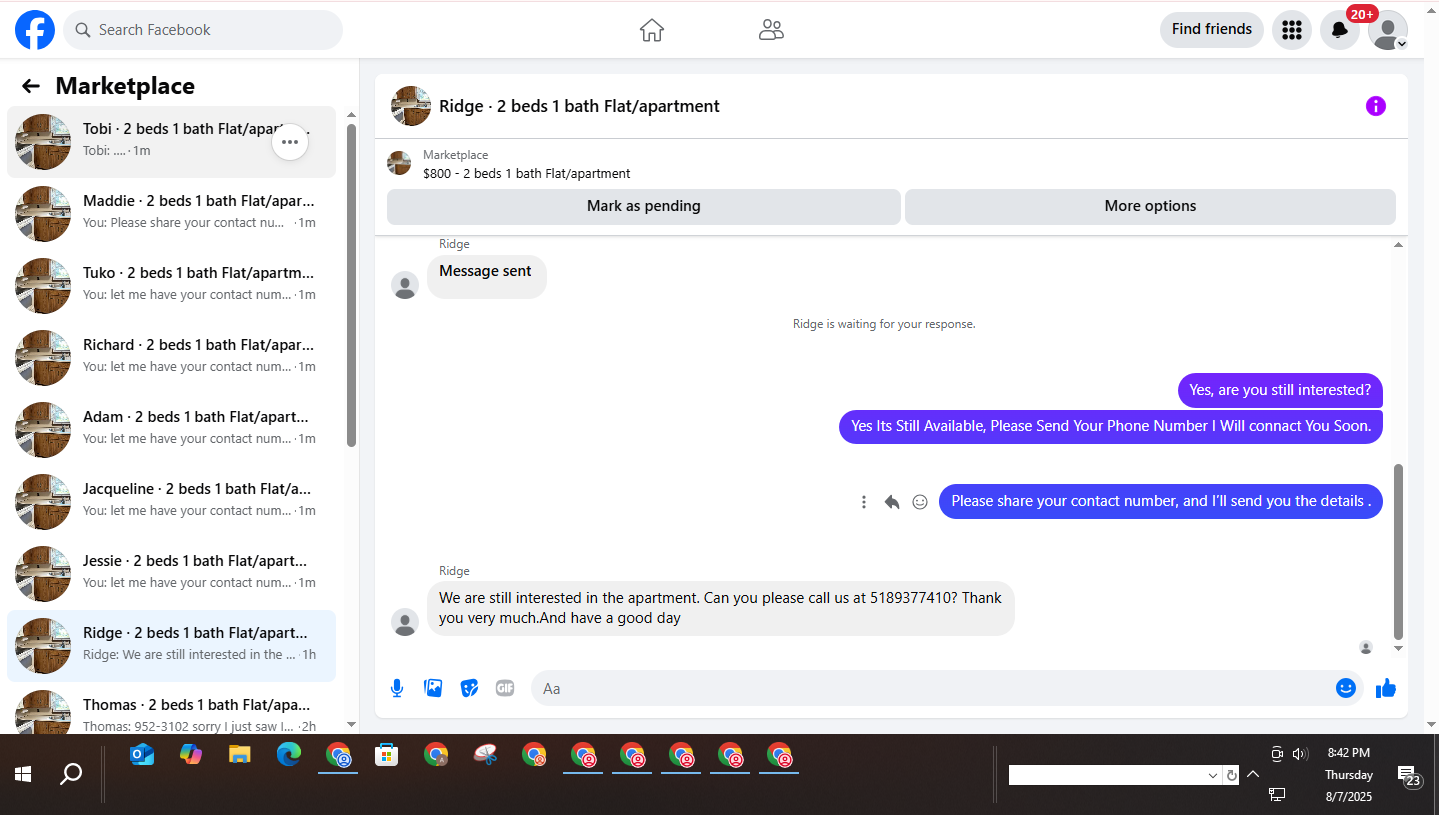This screenshot has width=1439, height=815.
Task: Open the Snipping Tool from the taskbar
Action: [485, 755]
